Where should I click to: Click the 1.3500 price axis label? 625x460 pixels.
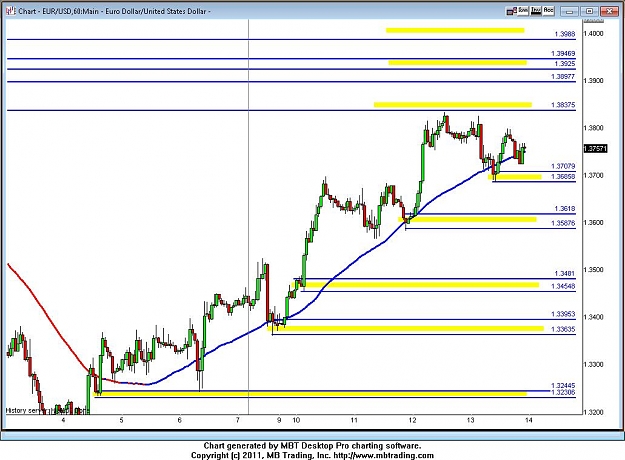pyautogui.click(x=593, y=270)
